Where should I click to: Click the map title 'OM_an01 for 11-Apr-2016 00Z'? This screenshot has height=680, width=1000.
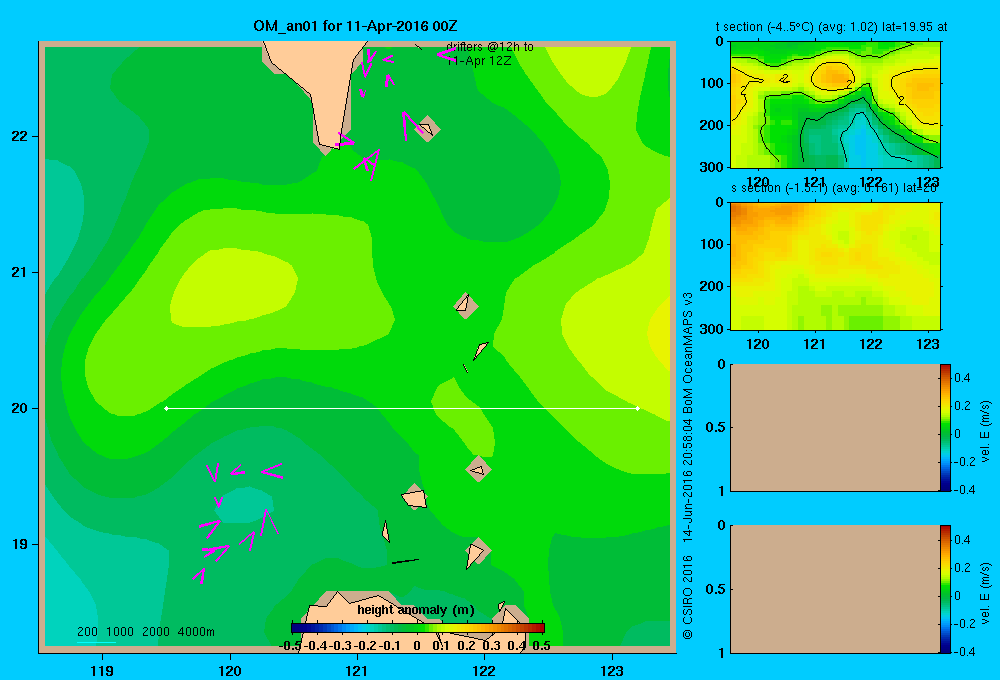(x=355, y=26)
